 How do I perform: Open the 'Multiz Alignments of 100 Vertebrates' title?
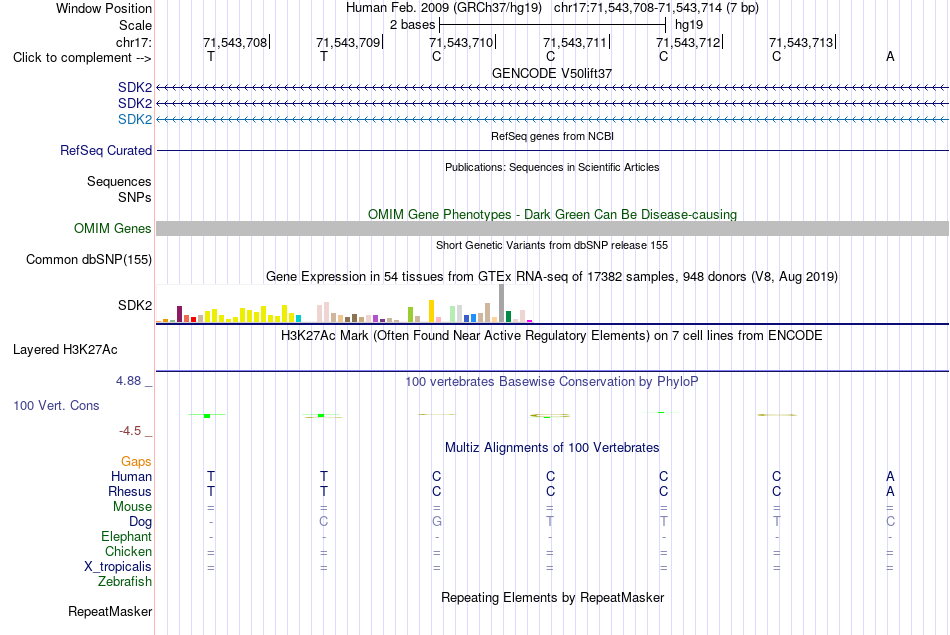[x=552, y=448]
